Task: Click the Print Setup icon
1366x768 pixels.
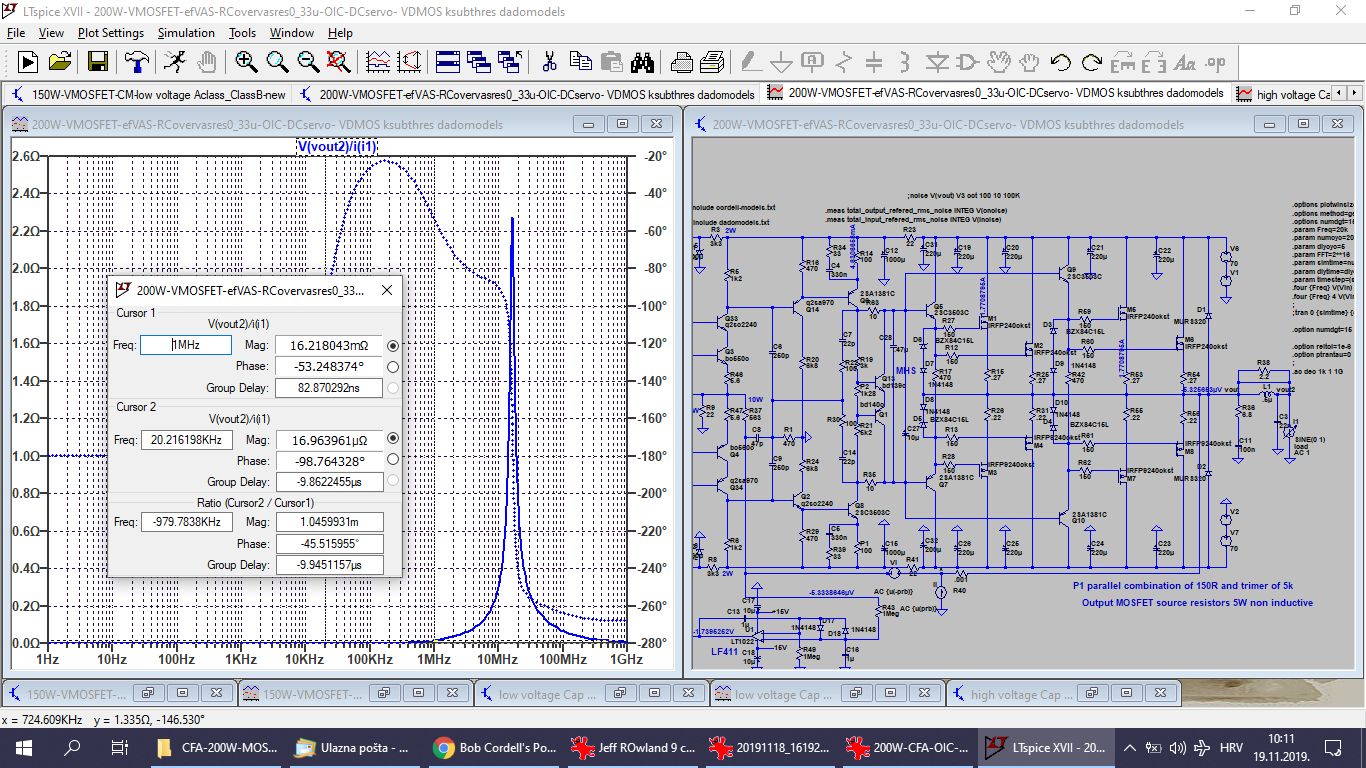Action: pos(682,62)
